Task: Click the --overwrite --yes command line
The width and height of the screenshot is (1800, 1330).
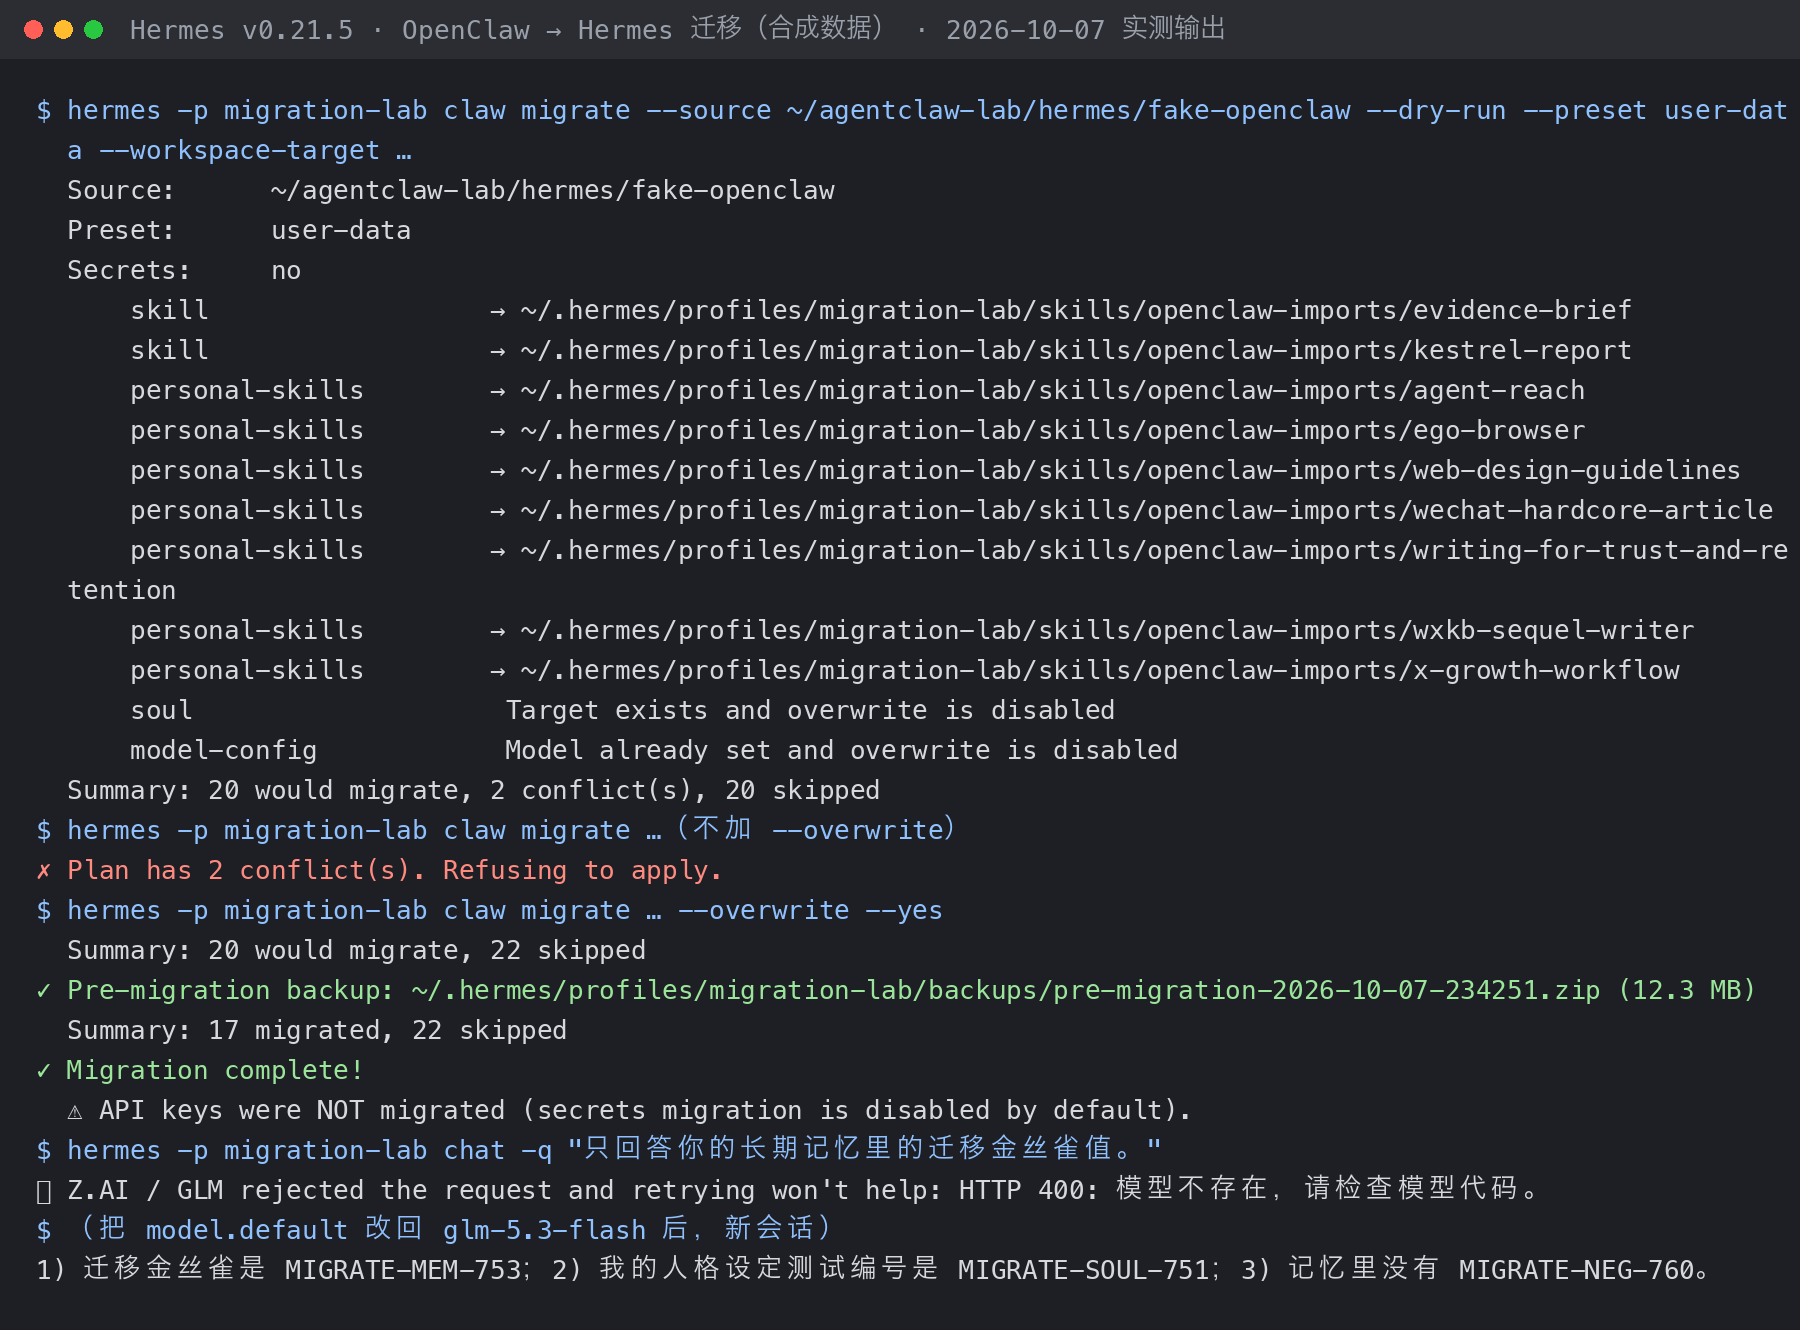Action: pyautogui.click(x=490, y=910)
